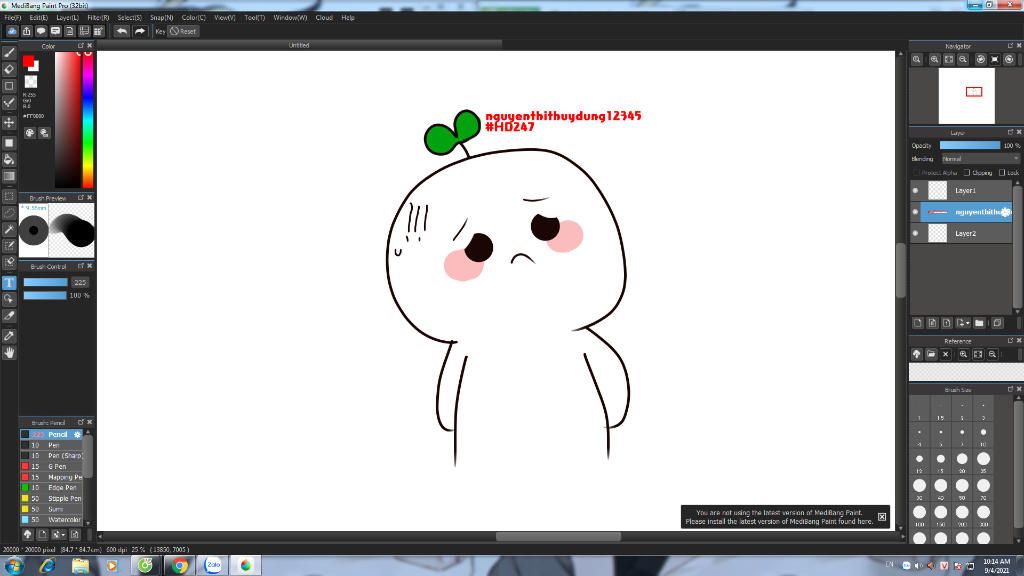Toggle visibility of Layer1
Viewport: 1024px width, 576px height.
coord(915,191)
